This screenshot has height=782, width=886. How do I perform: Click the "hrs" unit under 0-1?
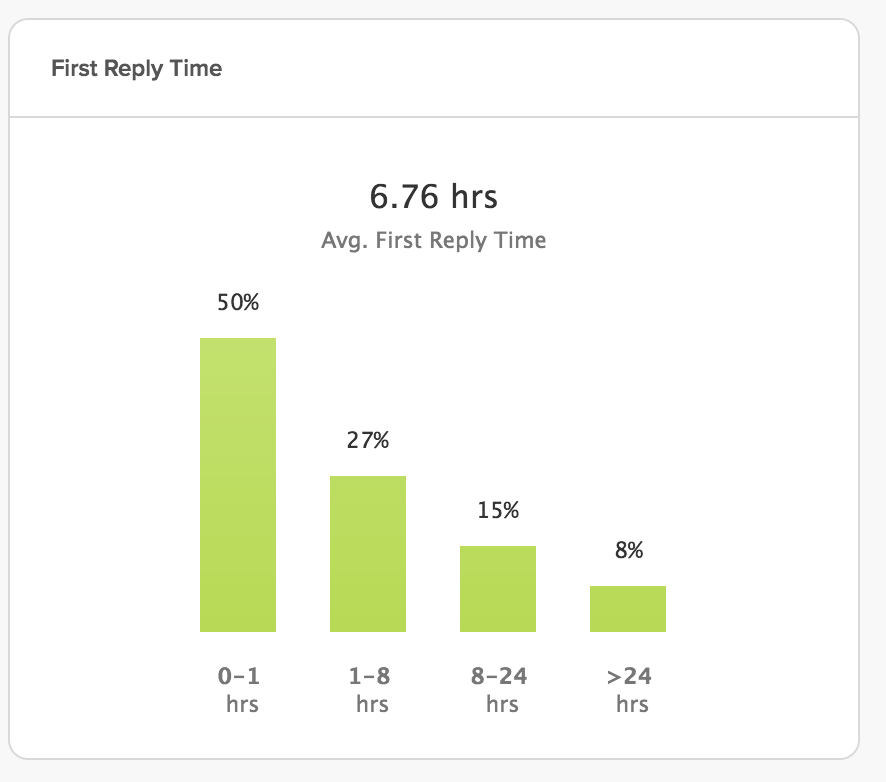click(242, 705)
